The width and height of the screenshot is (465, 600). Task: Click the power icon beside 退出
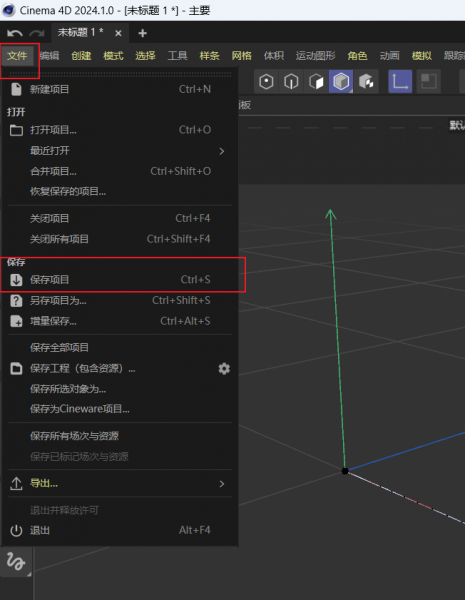coord(16,530)
